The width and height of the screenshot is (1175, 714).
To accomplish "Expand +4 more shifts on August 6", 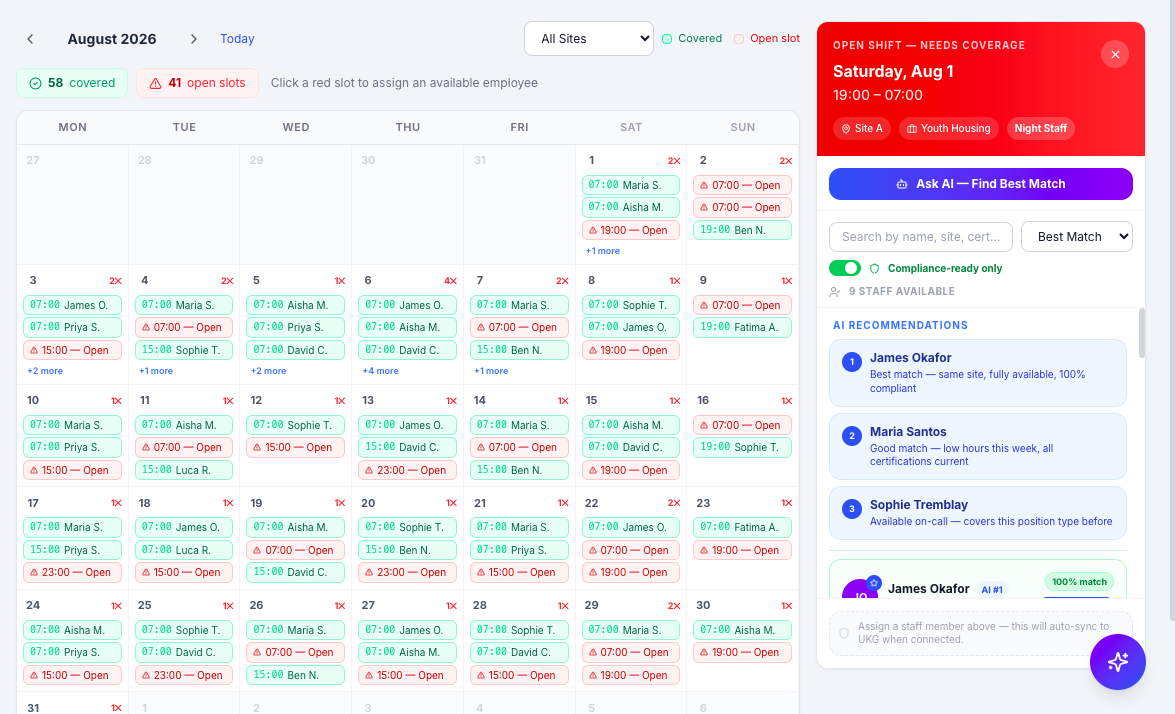I will coord(380,371).
